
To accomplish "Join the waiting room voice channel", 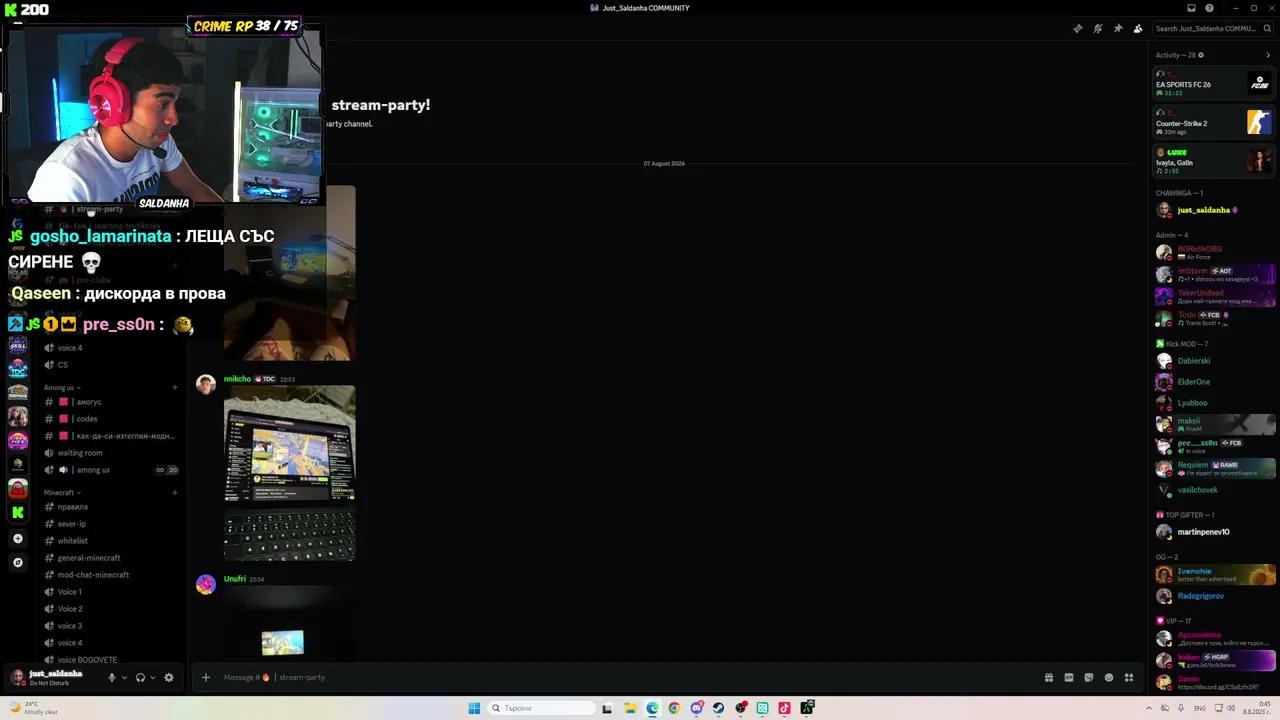I will 110,453.
